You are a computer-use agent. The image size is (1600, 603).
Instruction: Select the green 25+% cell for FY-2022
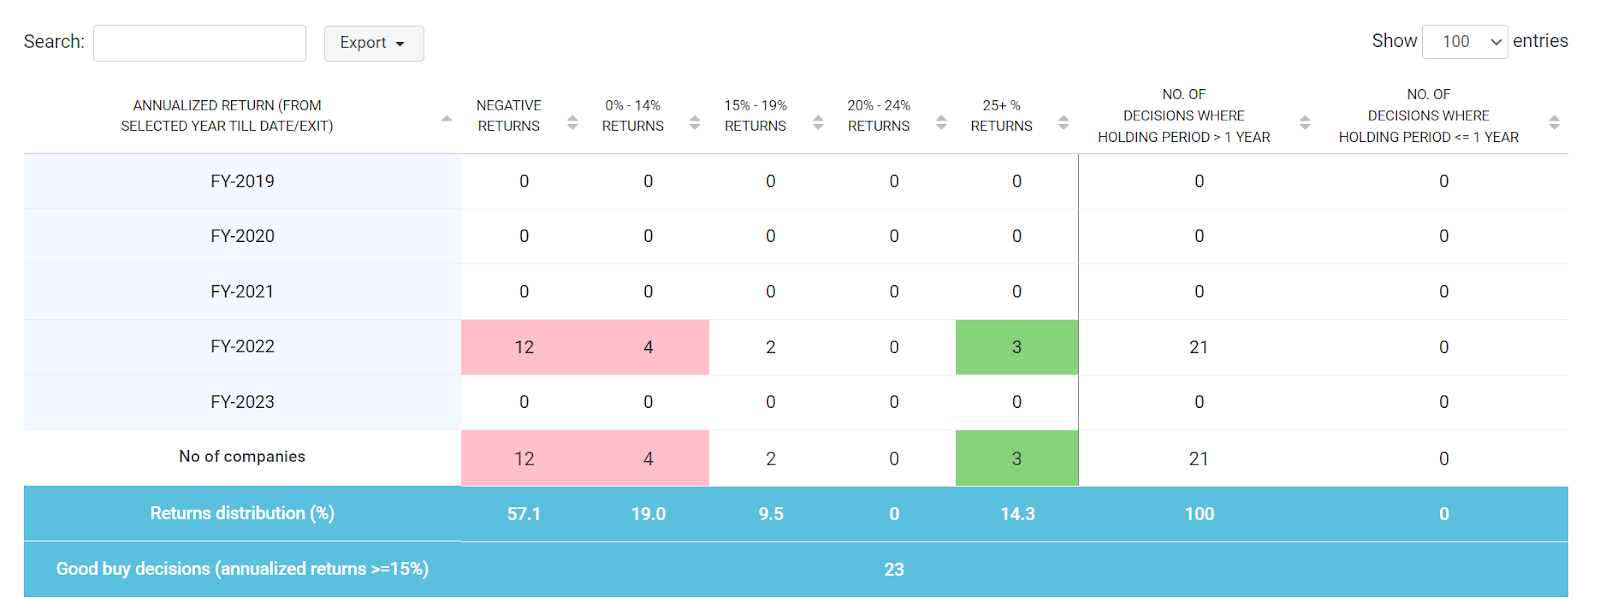tap(1017, 347)
